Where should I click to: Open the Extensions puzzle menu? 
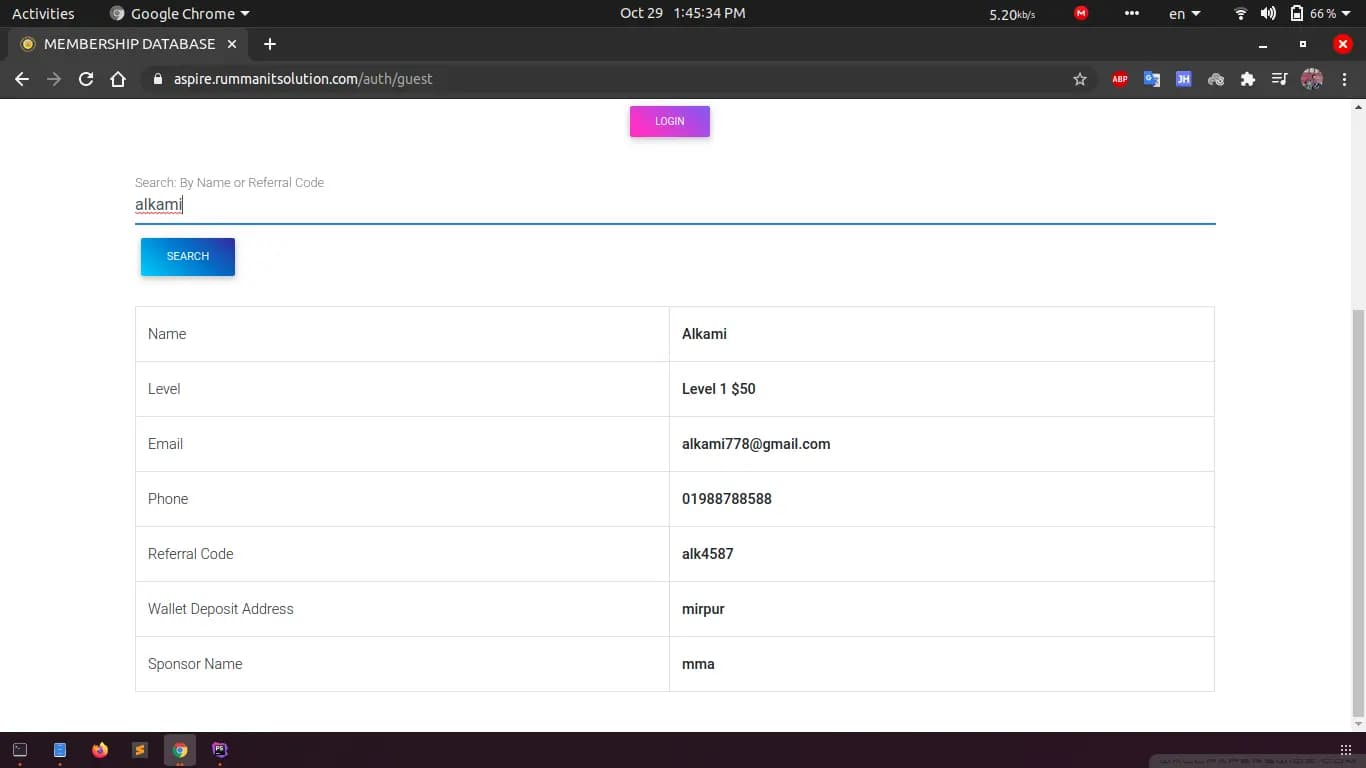pyautogui.click(x=1248, y=79)
